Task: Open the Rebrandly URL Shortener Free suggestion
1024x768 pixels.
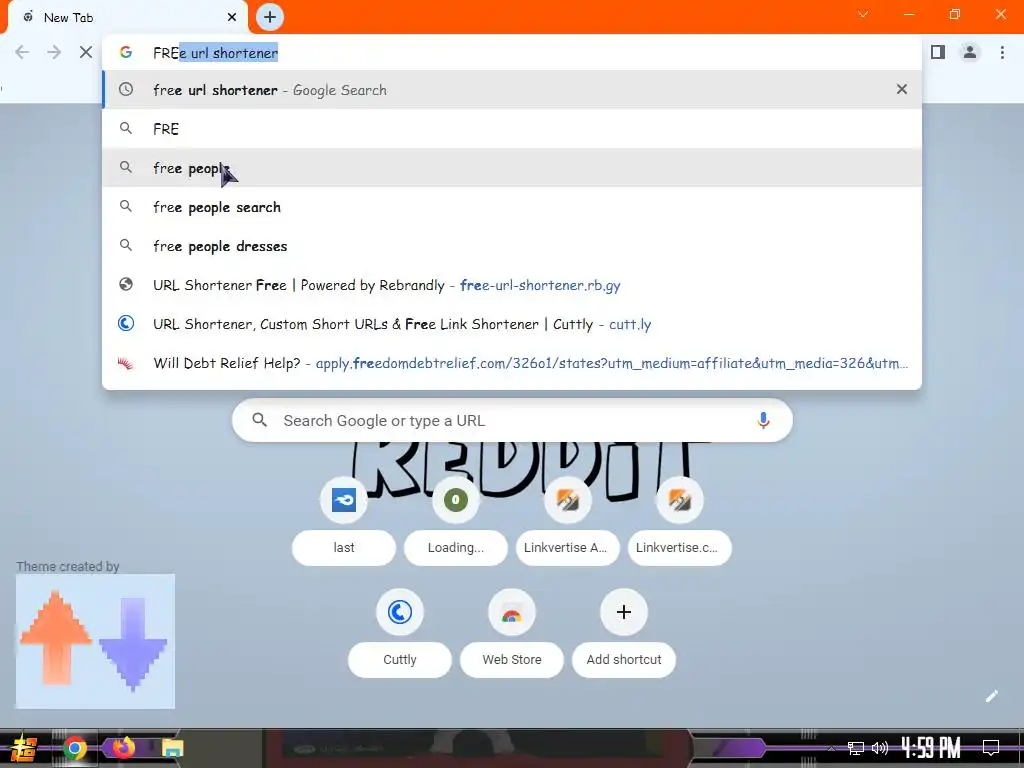Action: point(512,285)
